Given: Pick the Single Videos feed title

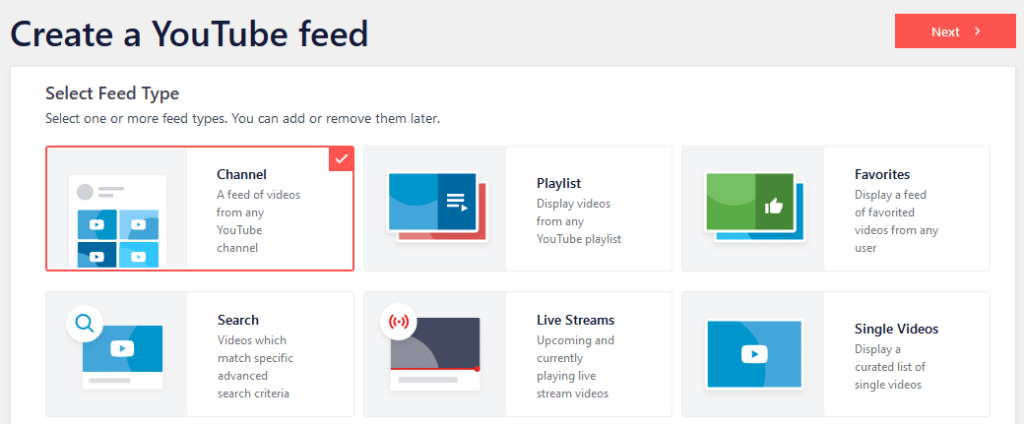Looking at the screenshot, I should tap(897, 329).
